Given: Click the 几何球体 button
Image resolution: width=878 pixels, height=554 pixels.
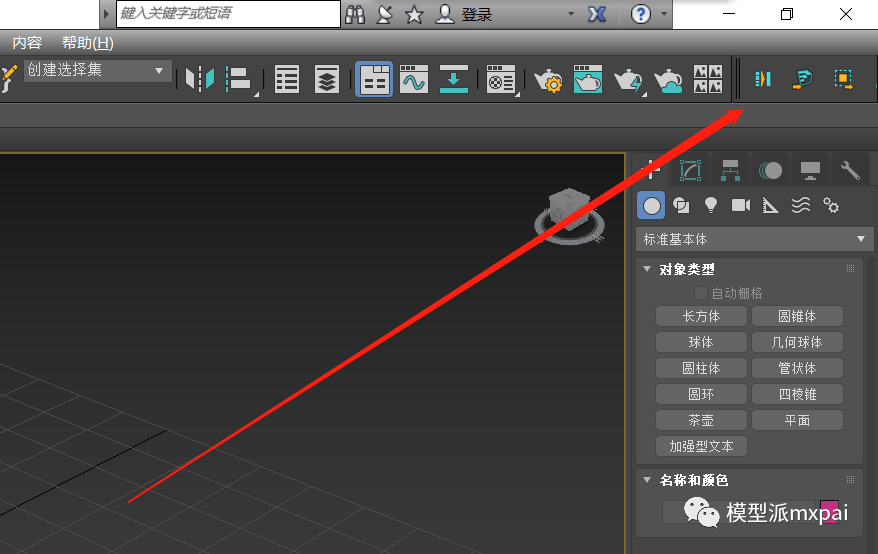Looking at the screenshot, I should [x=797, y=342].
